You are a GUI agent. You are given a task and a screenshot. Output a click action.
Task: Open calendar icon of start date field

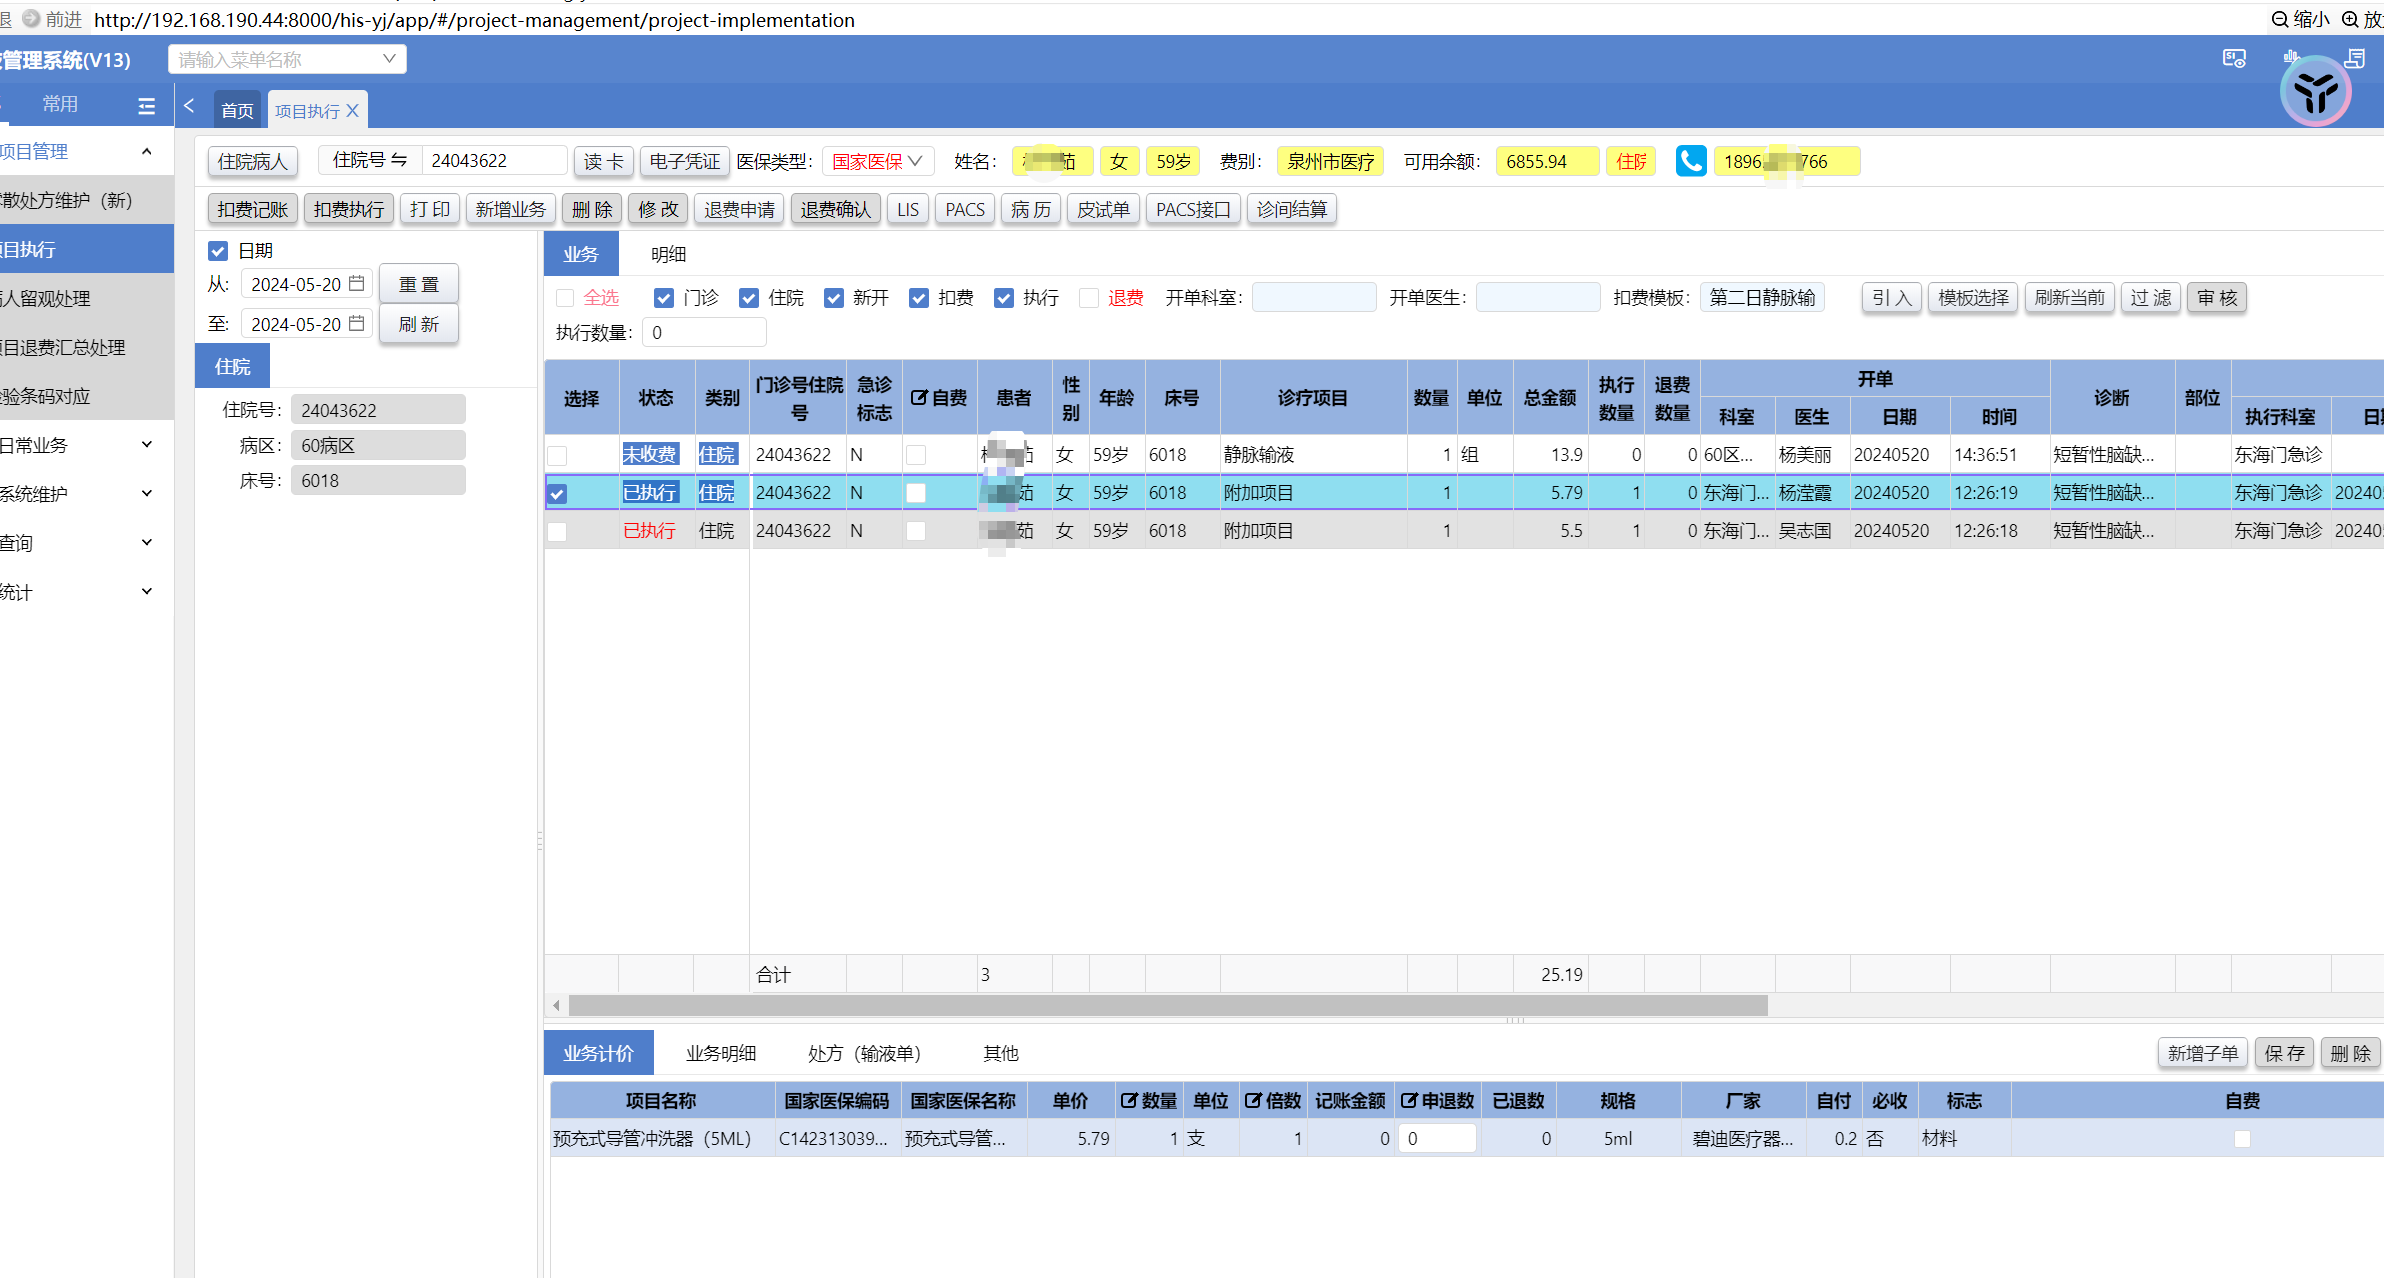point(357,284)
